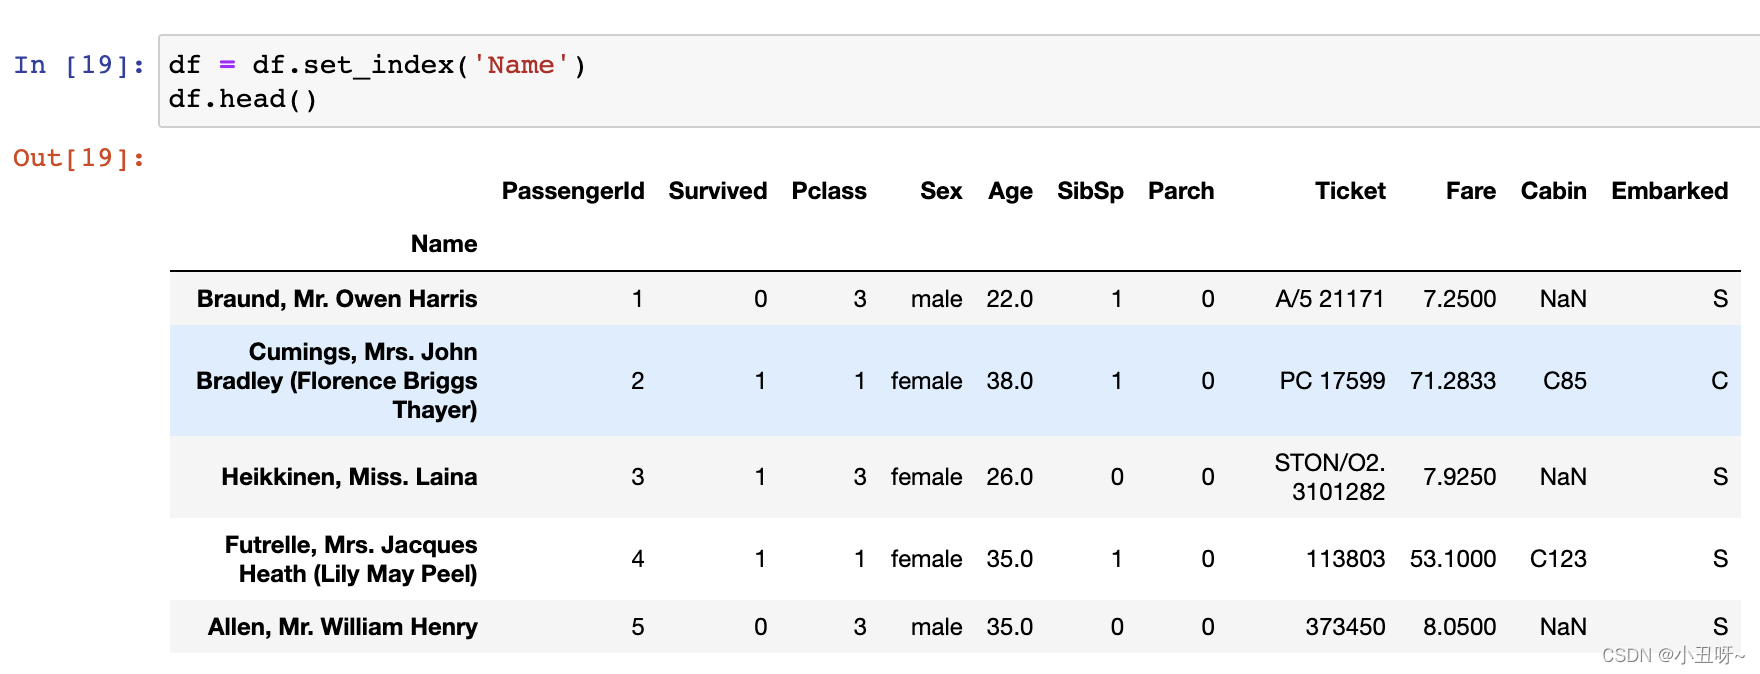Click the Name index label
This screenshot has height=674, width=1760.
coord(444,244)
